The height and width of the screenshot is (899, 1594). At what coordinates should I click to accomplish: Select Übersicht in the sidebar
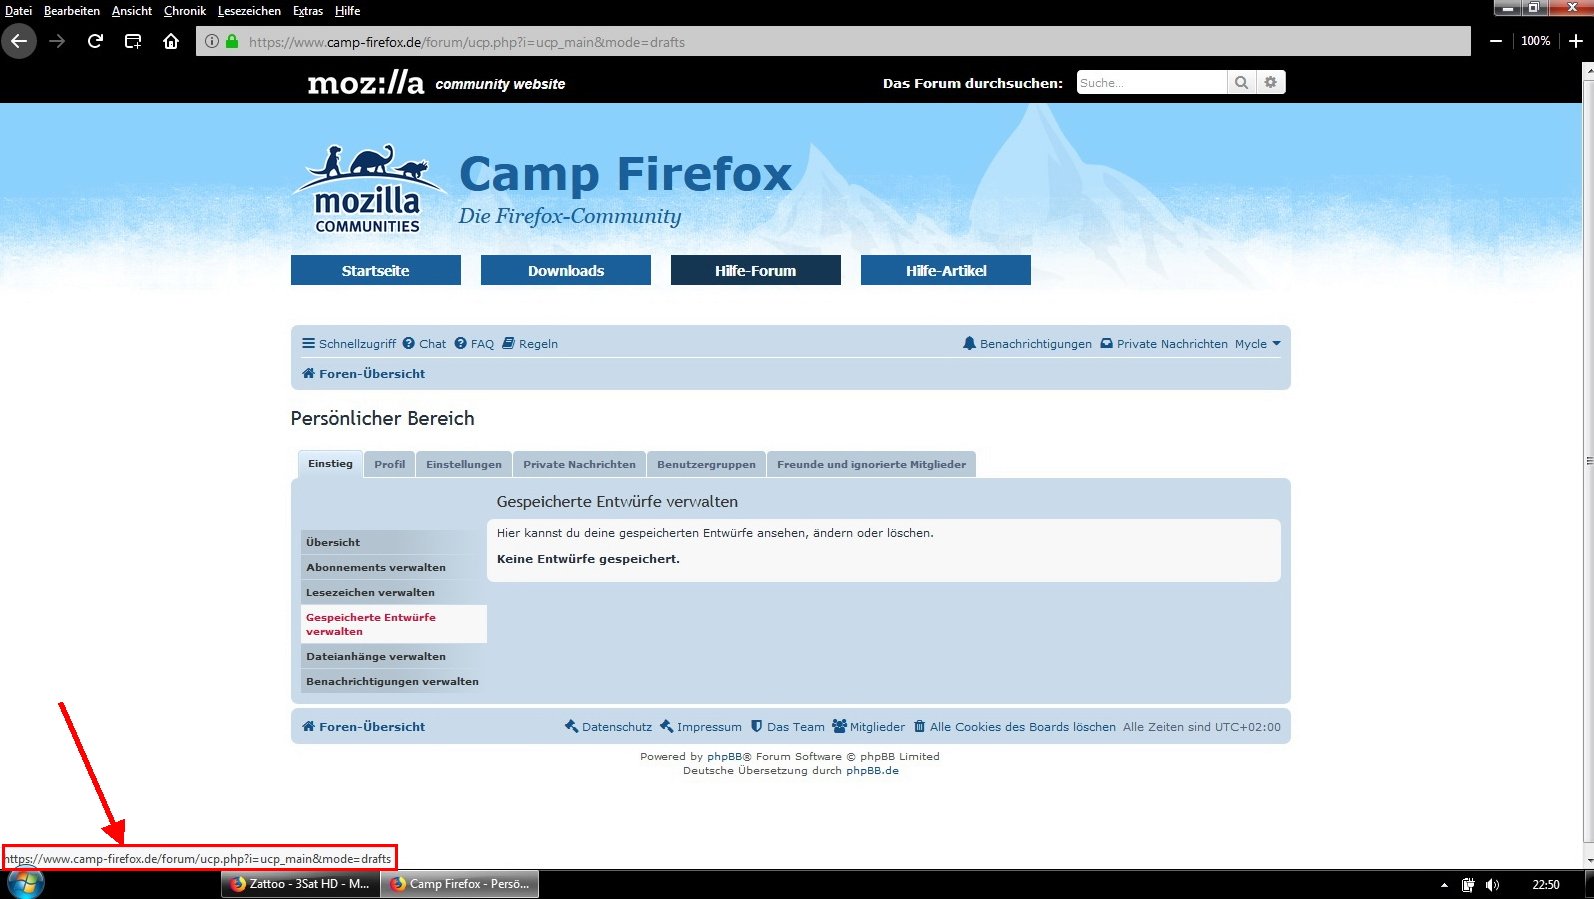[x=394, y=542]
